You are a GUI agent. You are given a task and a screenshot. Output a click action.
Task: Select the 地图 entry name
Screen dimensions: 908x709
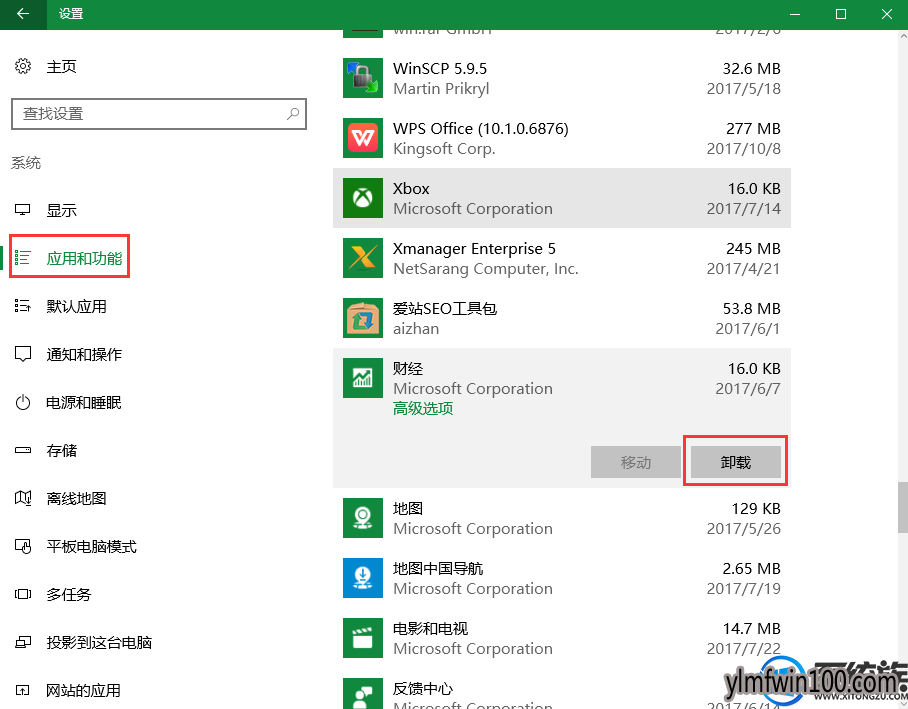[408, 509]
